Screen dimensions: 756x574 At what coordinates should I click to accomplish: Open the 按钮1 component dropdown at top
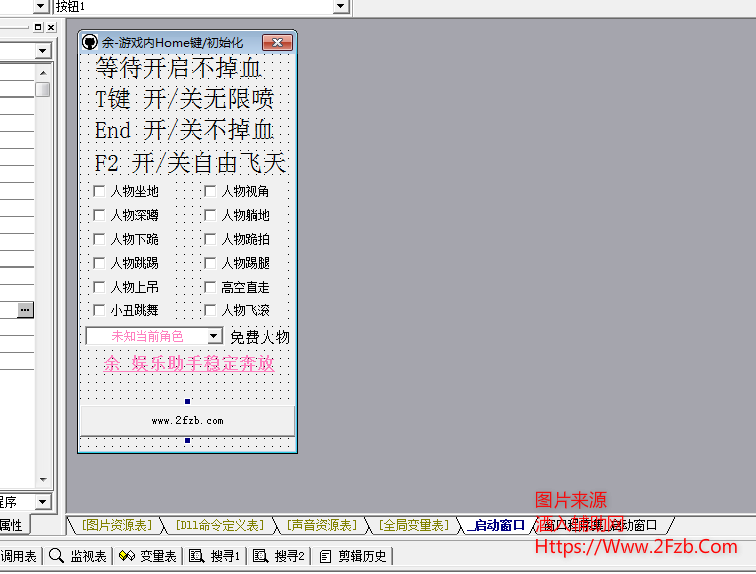pos(340,7)
